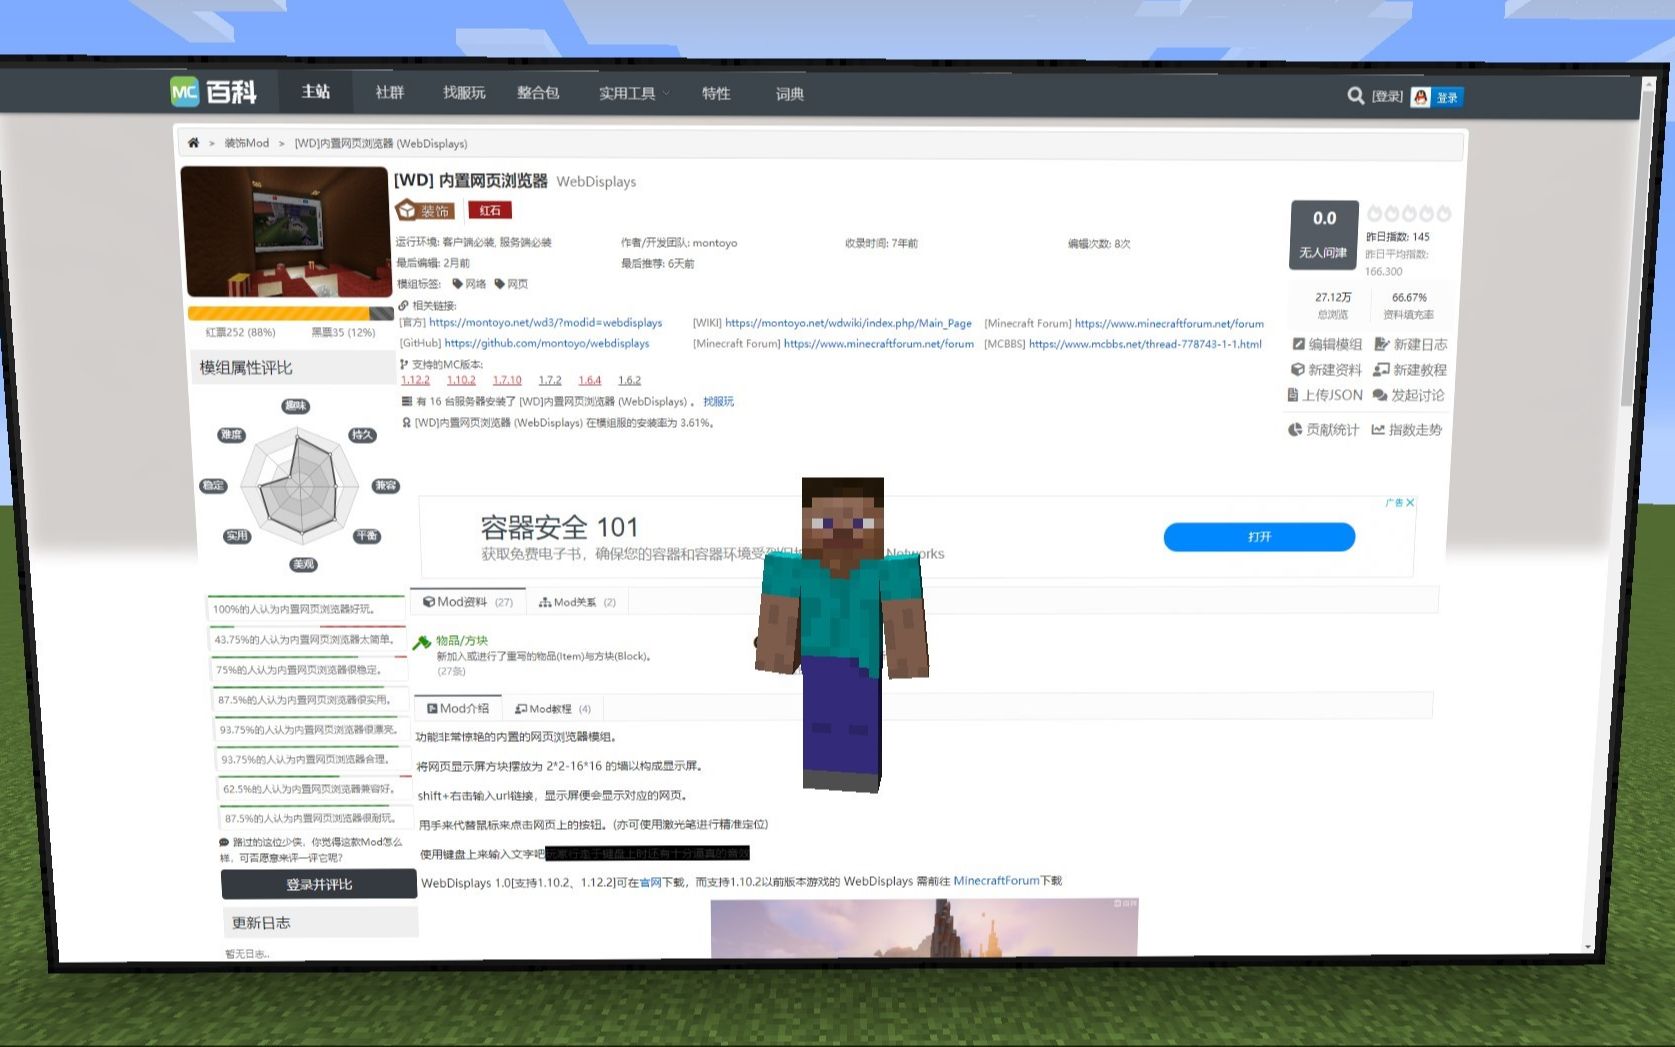
Task: Open 新建日志 with the journal icon
Action: 1381,344
